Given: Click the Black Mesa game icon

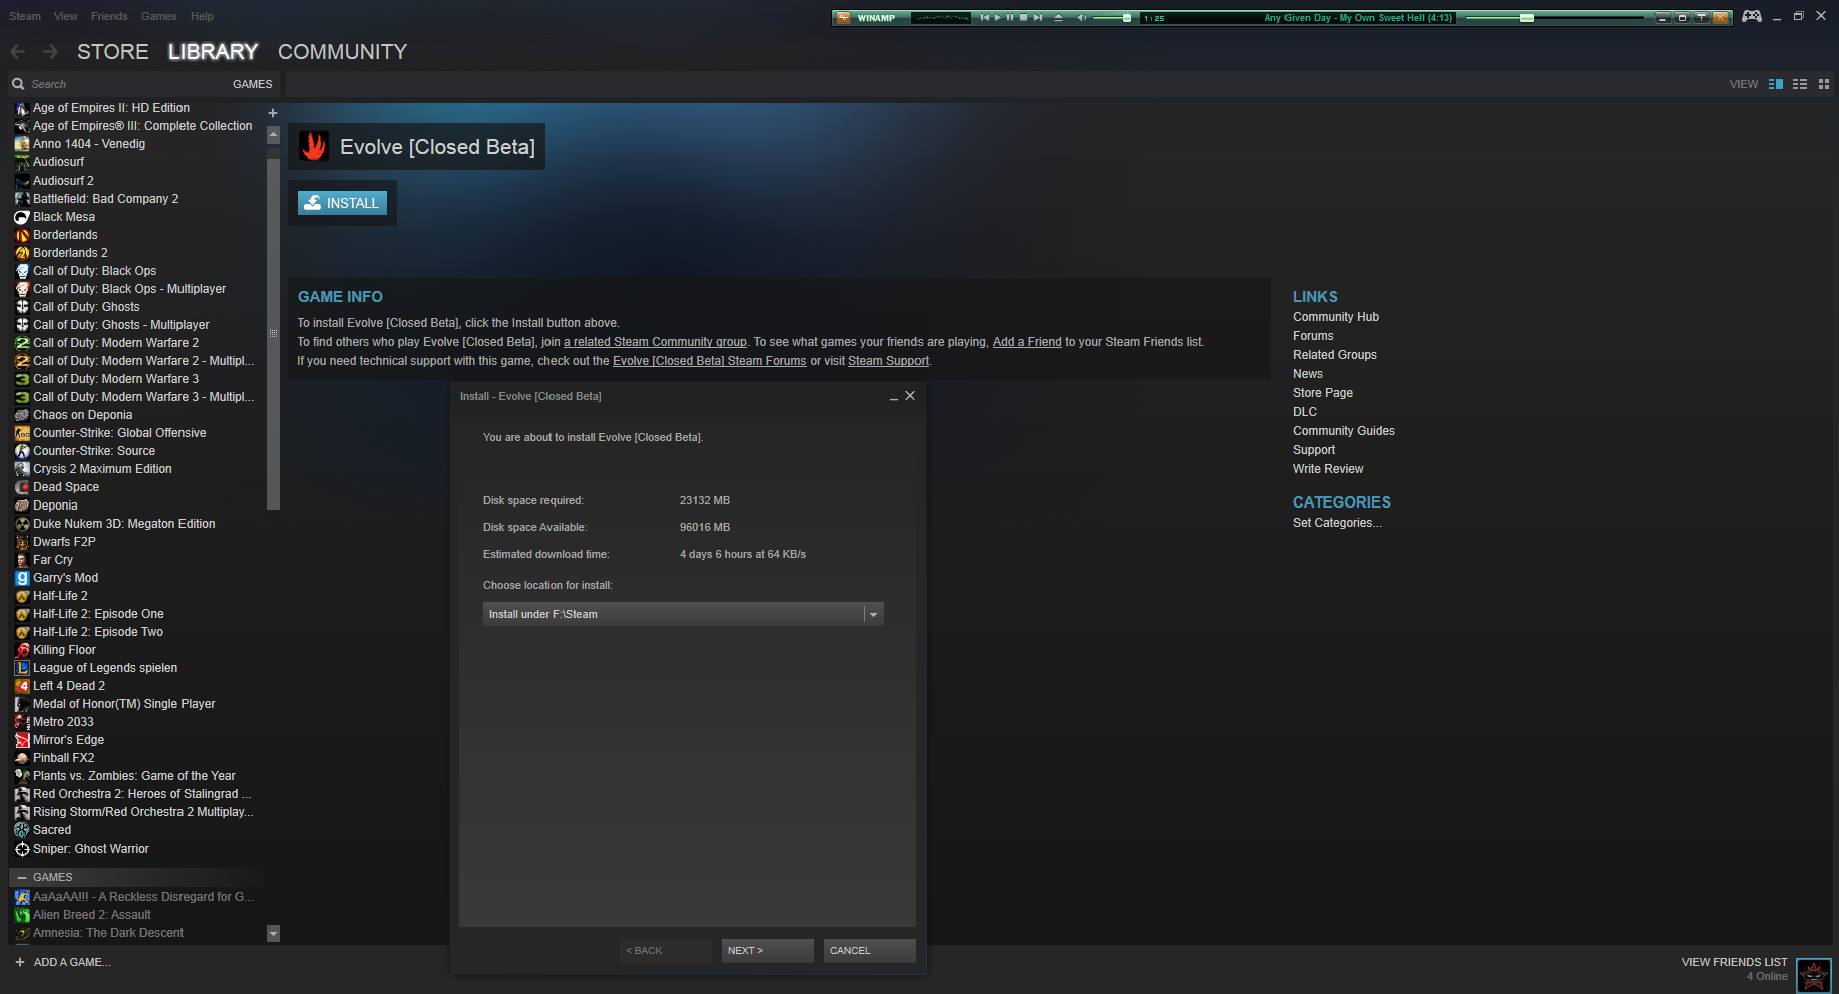Looking at the screenshot, I should 22,217.
